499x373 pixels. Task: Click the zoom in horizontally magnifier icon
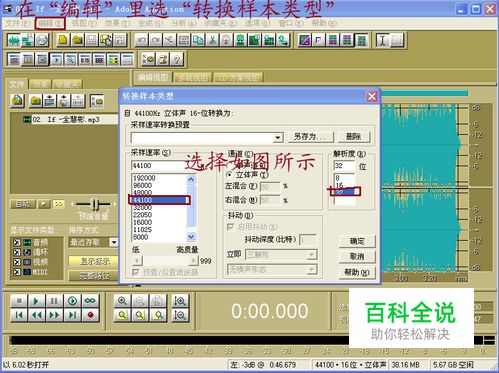click(122, 301)
